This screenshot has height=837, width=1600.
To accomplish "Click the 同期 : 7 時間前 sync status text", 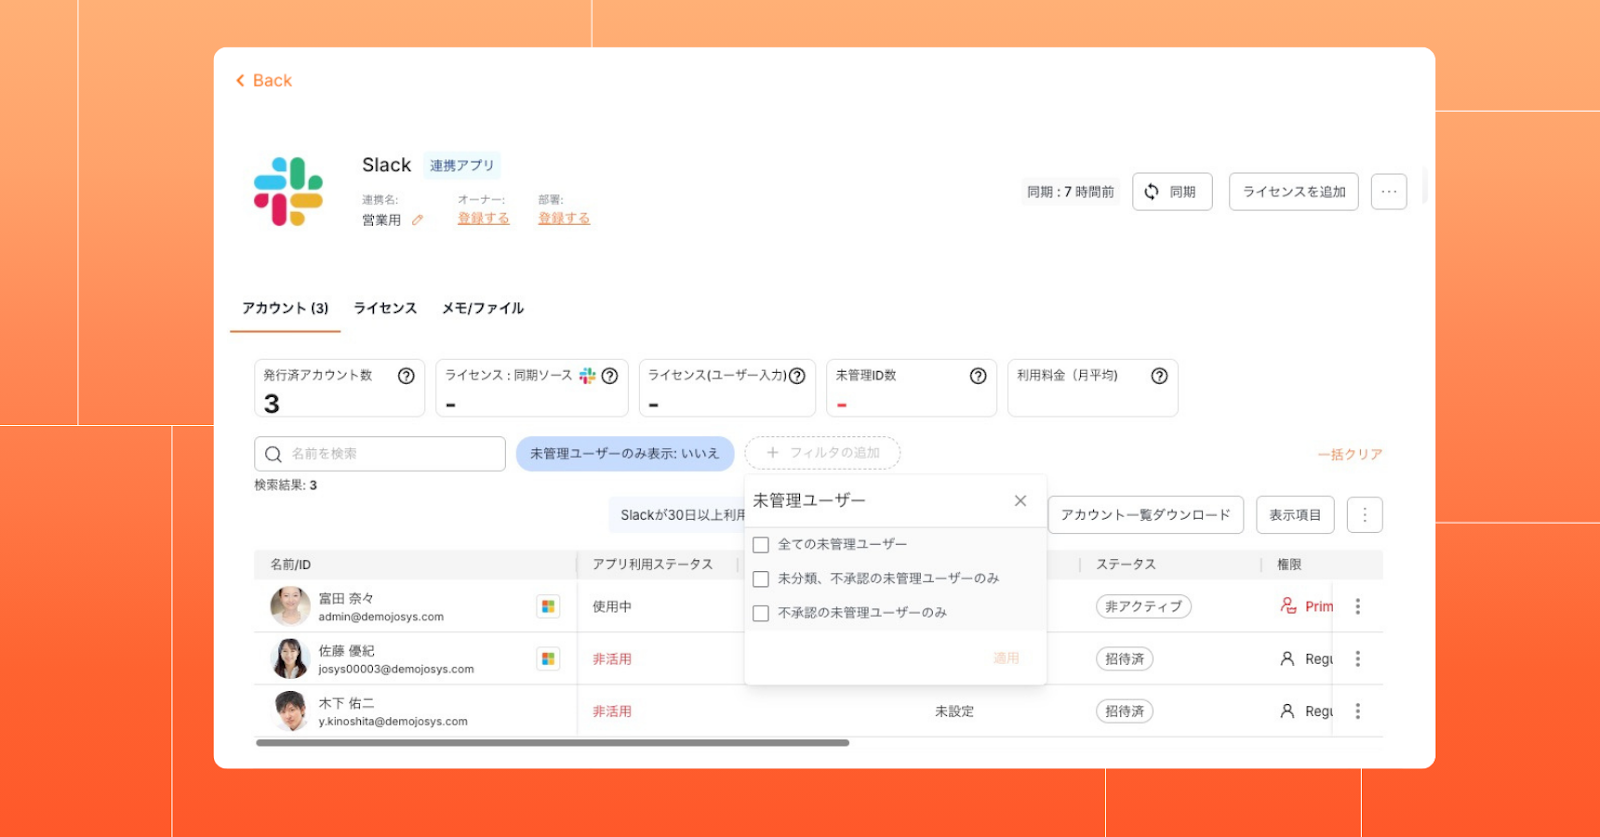I will coord(1070,192).
